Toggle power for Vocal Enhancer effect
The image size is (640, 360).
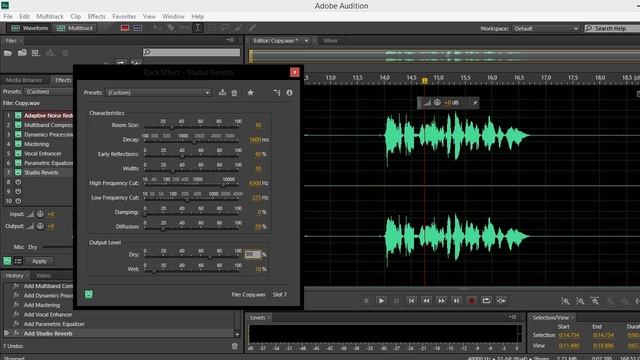18,153
